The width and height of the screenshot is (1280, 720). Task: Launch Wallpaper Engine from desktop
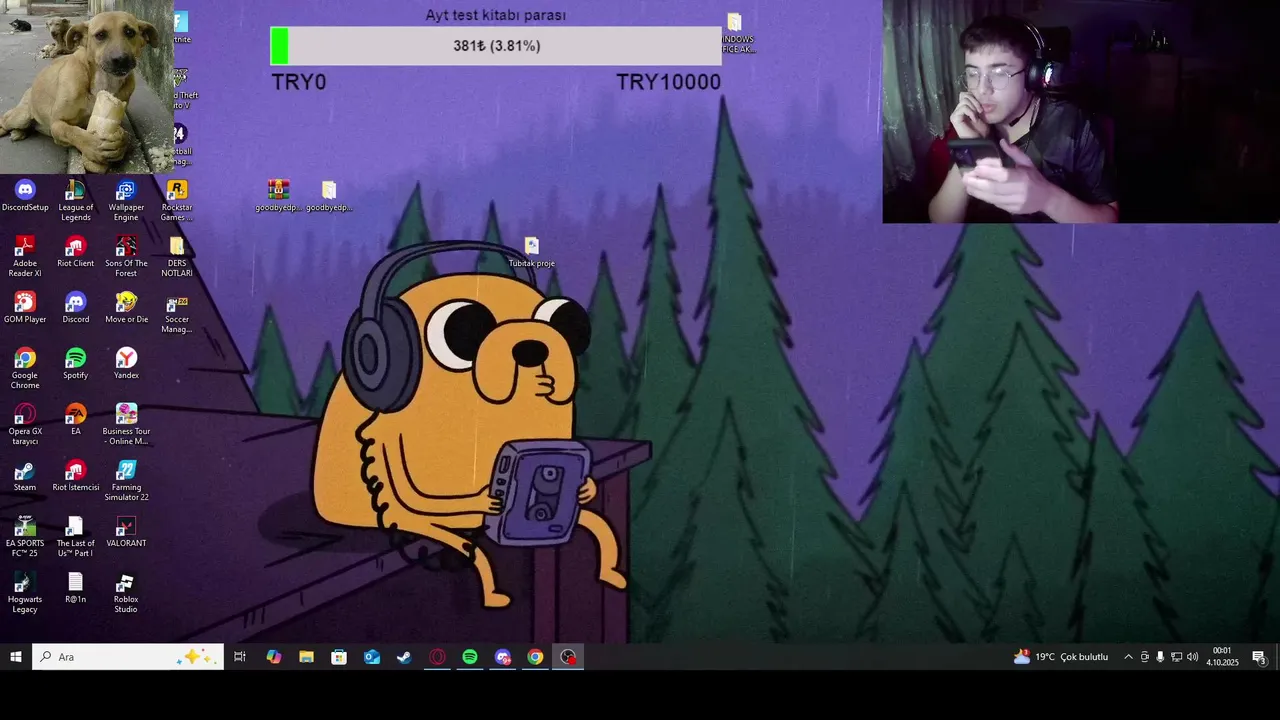tap(126, 200)
